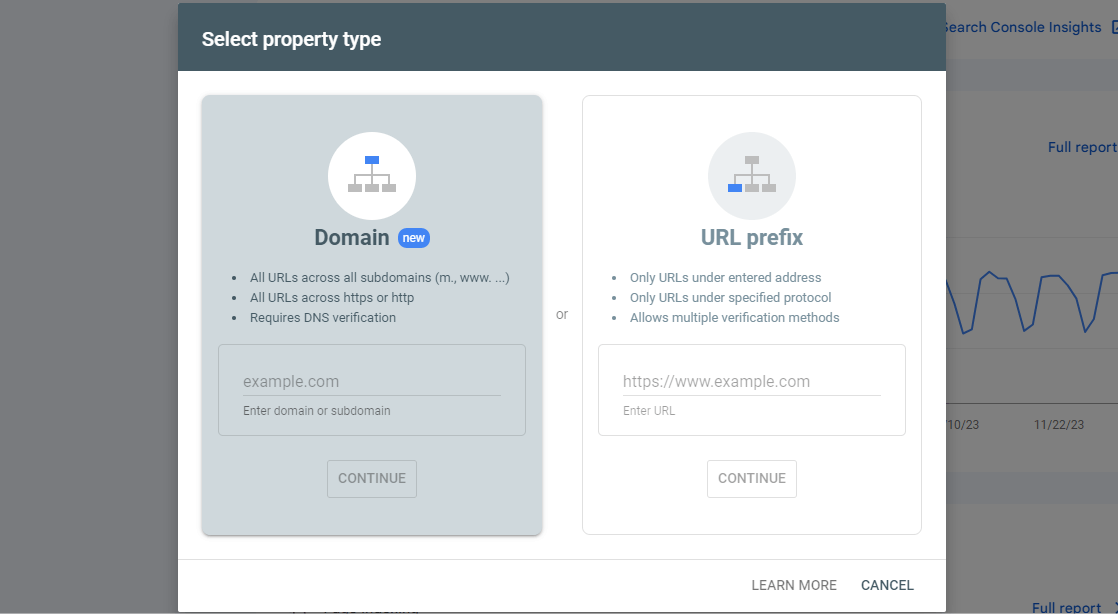Cancel the Select property type dialog
Image resolution: width=1118 pixels, height=614 pixels.
coord(887,585)
